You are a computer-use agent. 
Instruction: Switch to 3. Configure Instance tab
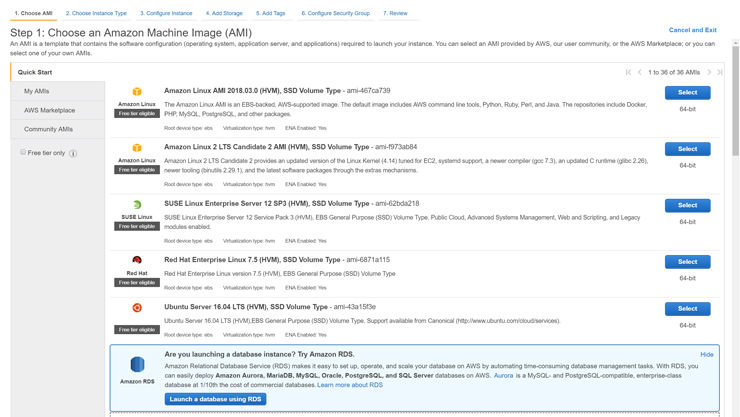pos(166,13)
